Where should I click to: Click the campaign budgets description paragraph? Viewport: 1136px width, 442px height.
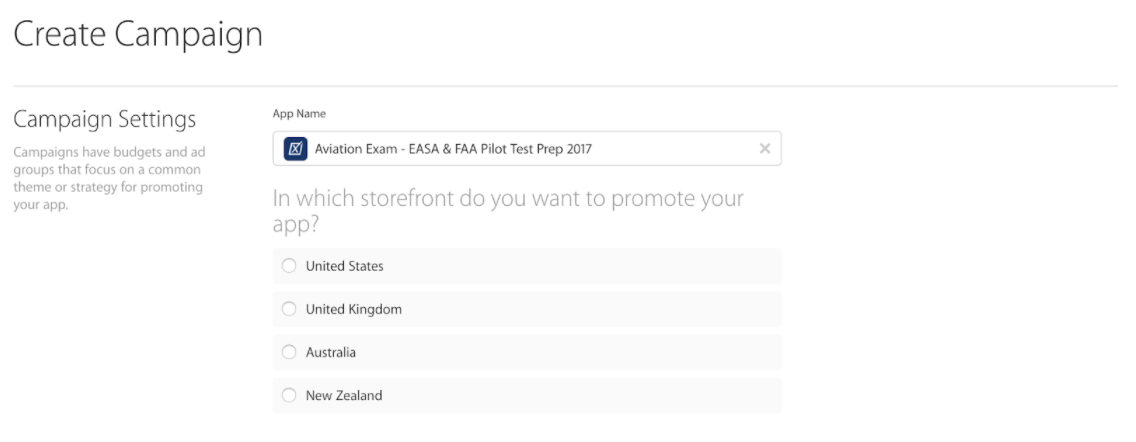click(x=109, y=178)
